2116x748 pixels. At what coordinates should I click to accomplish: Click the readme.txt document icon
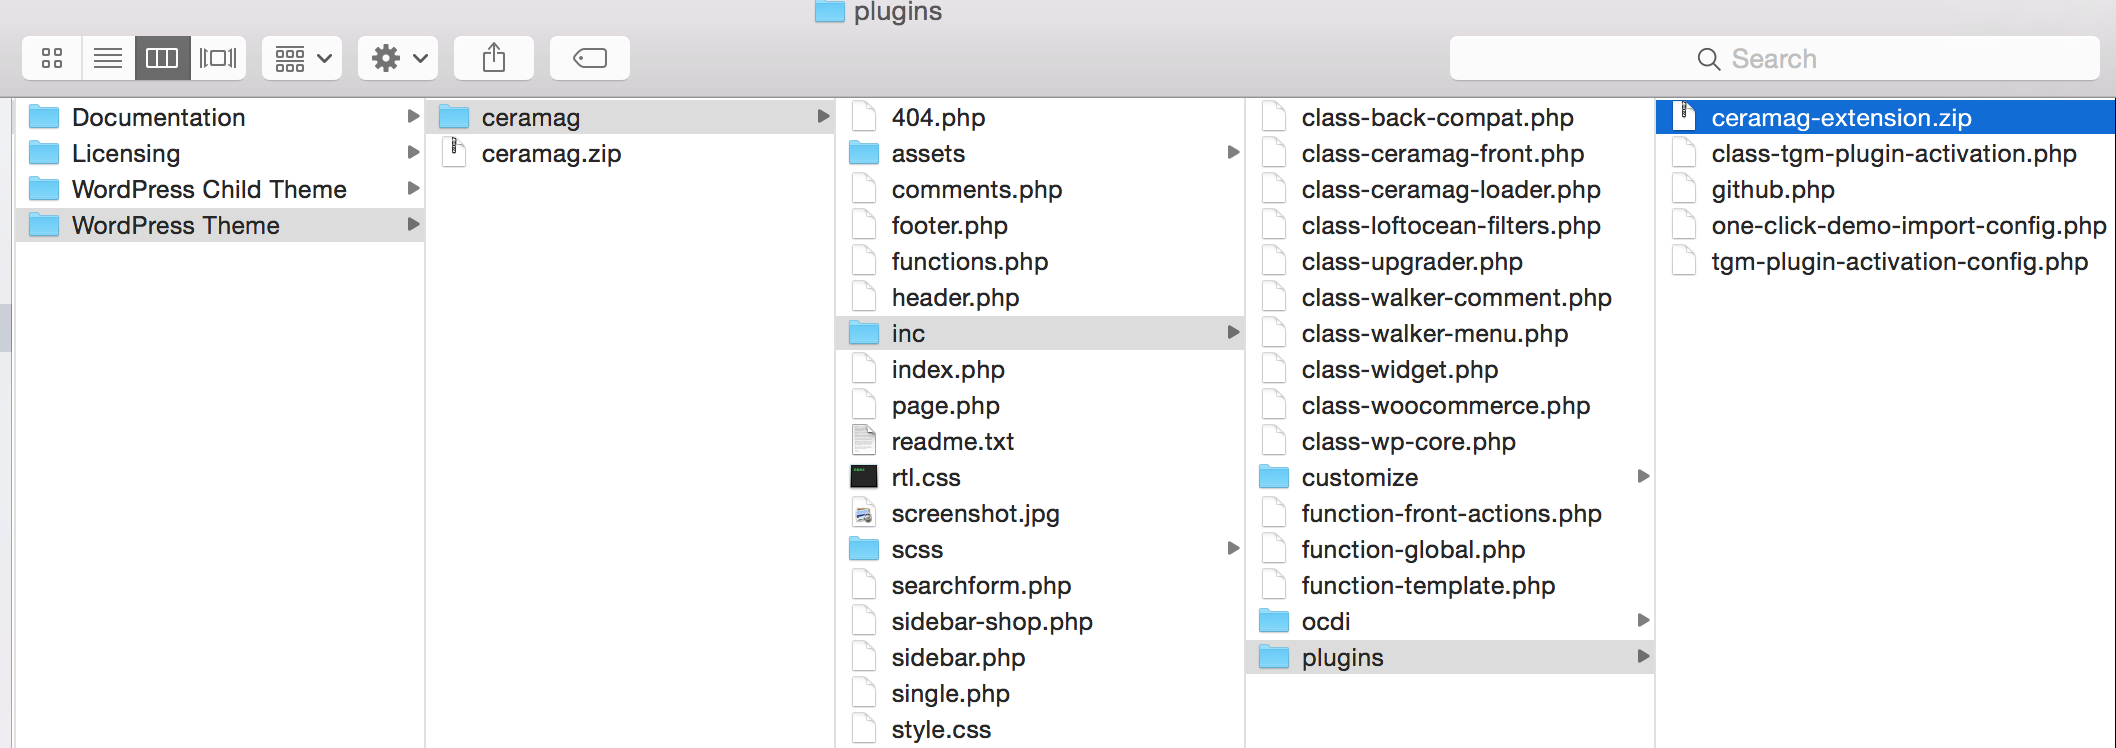864,441
